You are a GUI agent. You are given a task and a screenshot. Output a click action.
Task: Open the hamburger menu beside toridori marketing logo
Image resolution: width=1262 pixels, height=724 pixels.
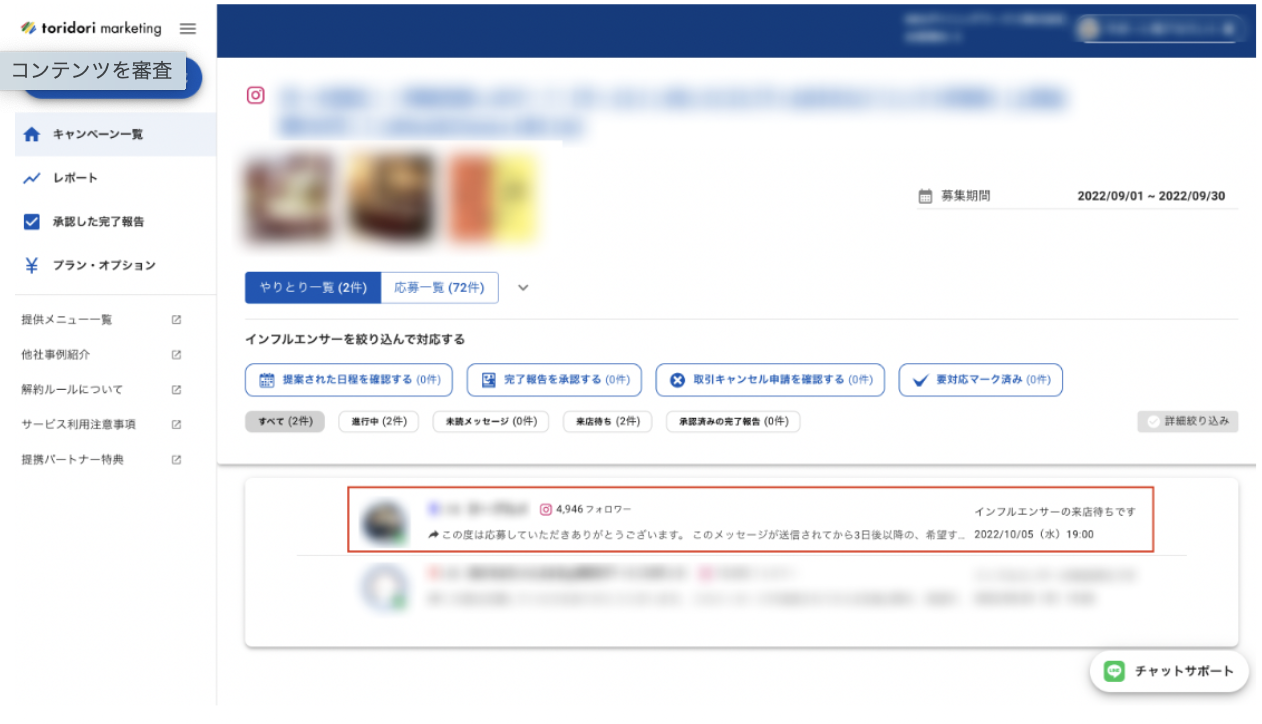click(187, 28)
